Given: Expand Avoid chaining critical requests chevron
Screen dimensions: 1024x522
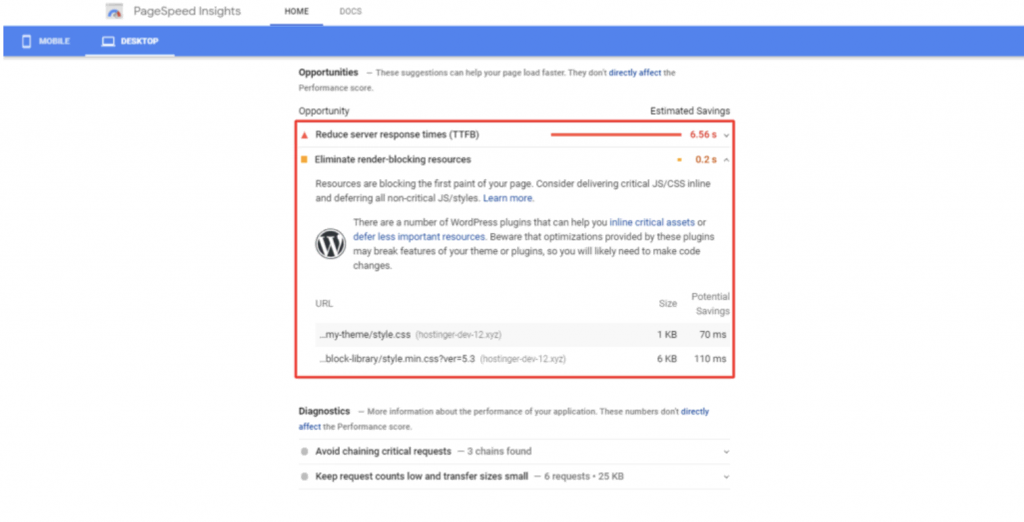Looking at the screenshot, I should 726,451.
